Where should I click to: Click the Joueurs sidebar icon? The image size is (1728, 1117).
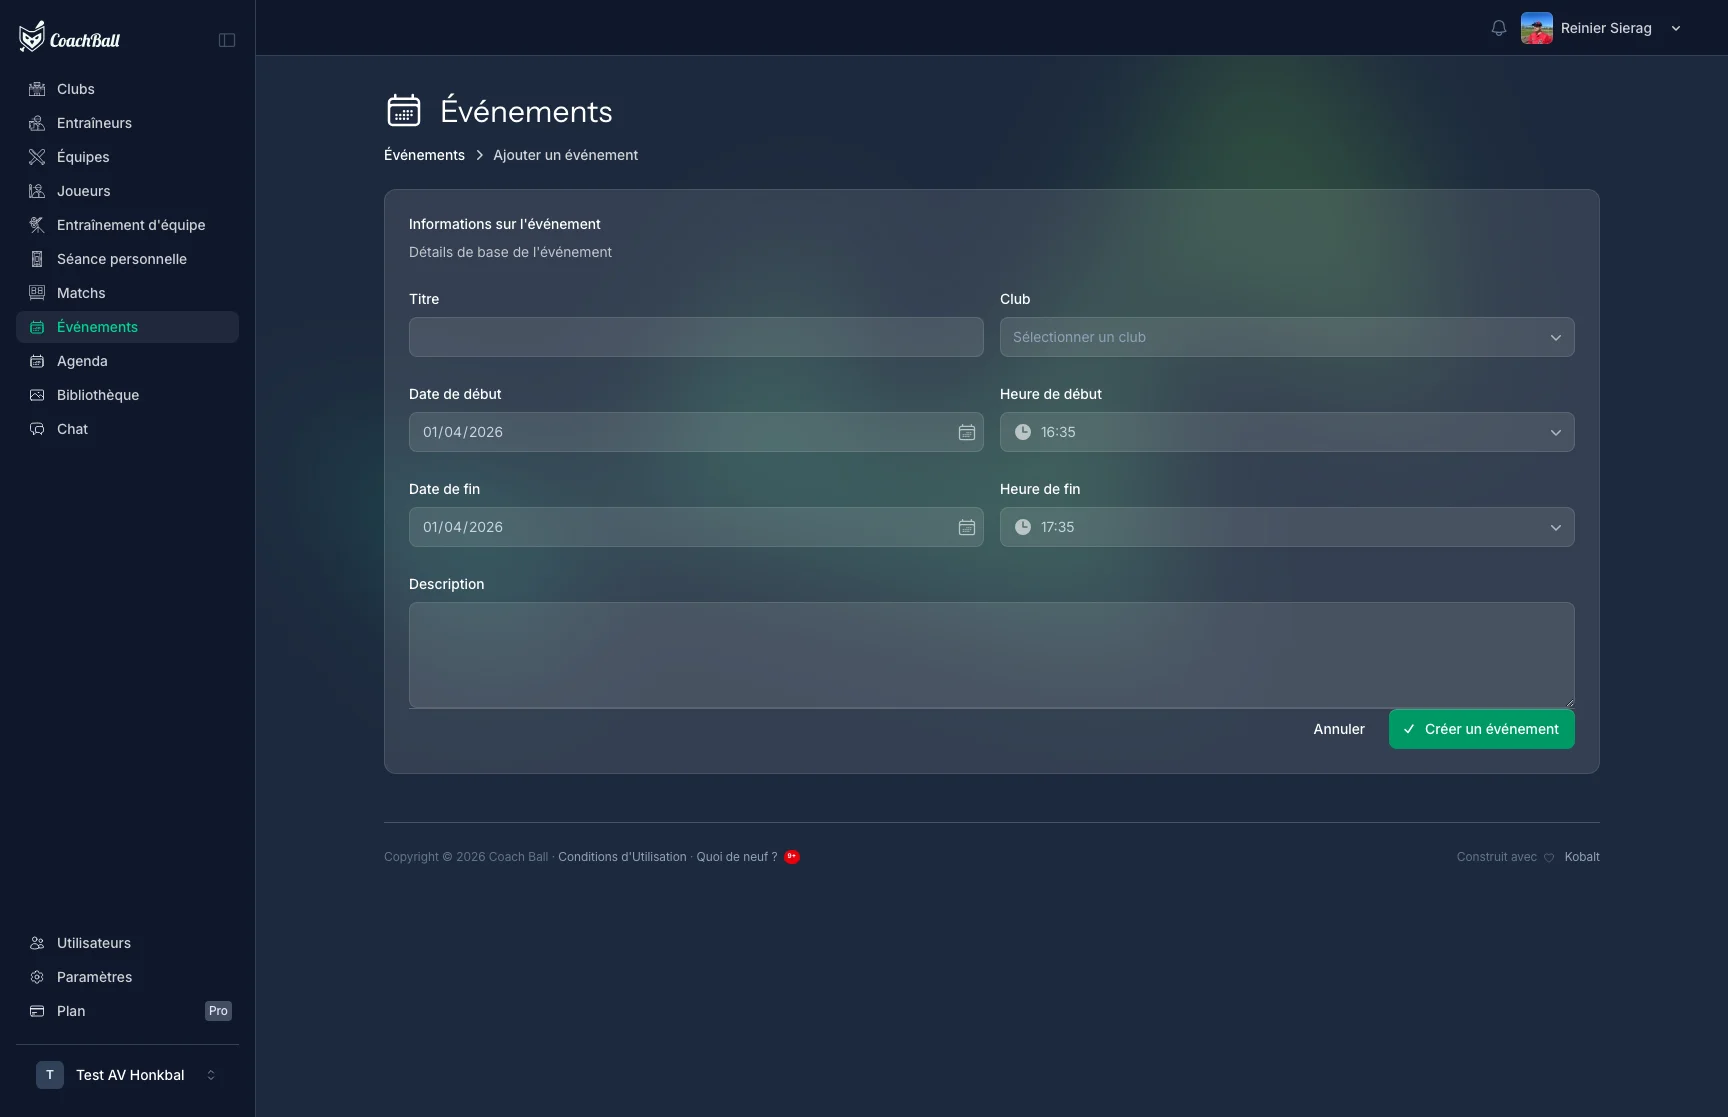[37, 191]
